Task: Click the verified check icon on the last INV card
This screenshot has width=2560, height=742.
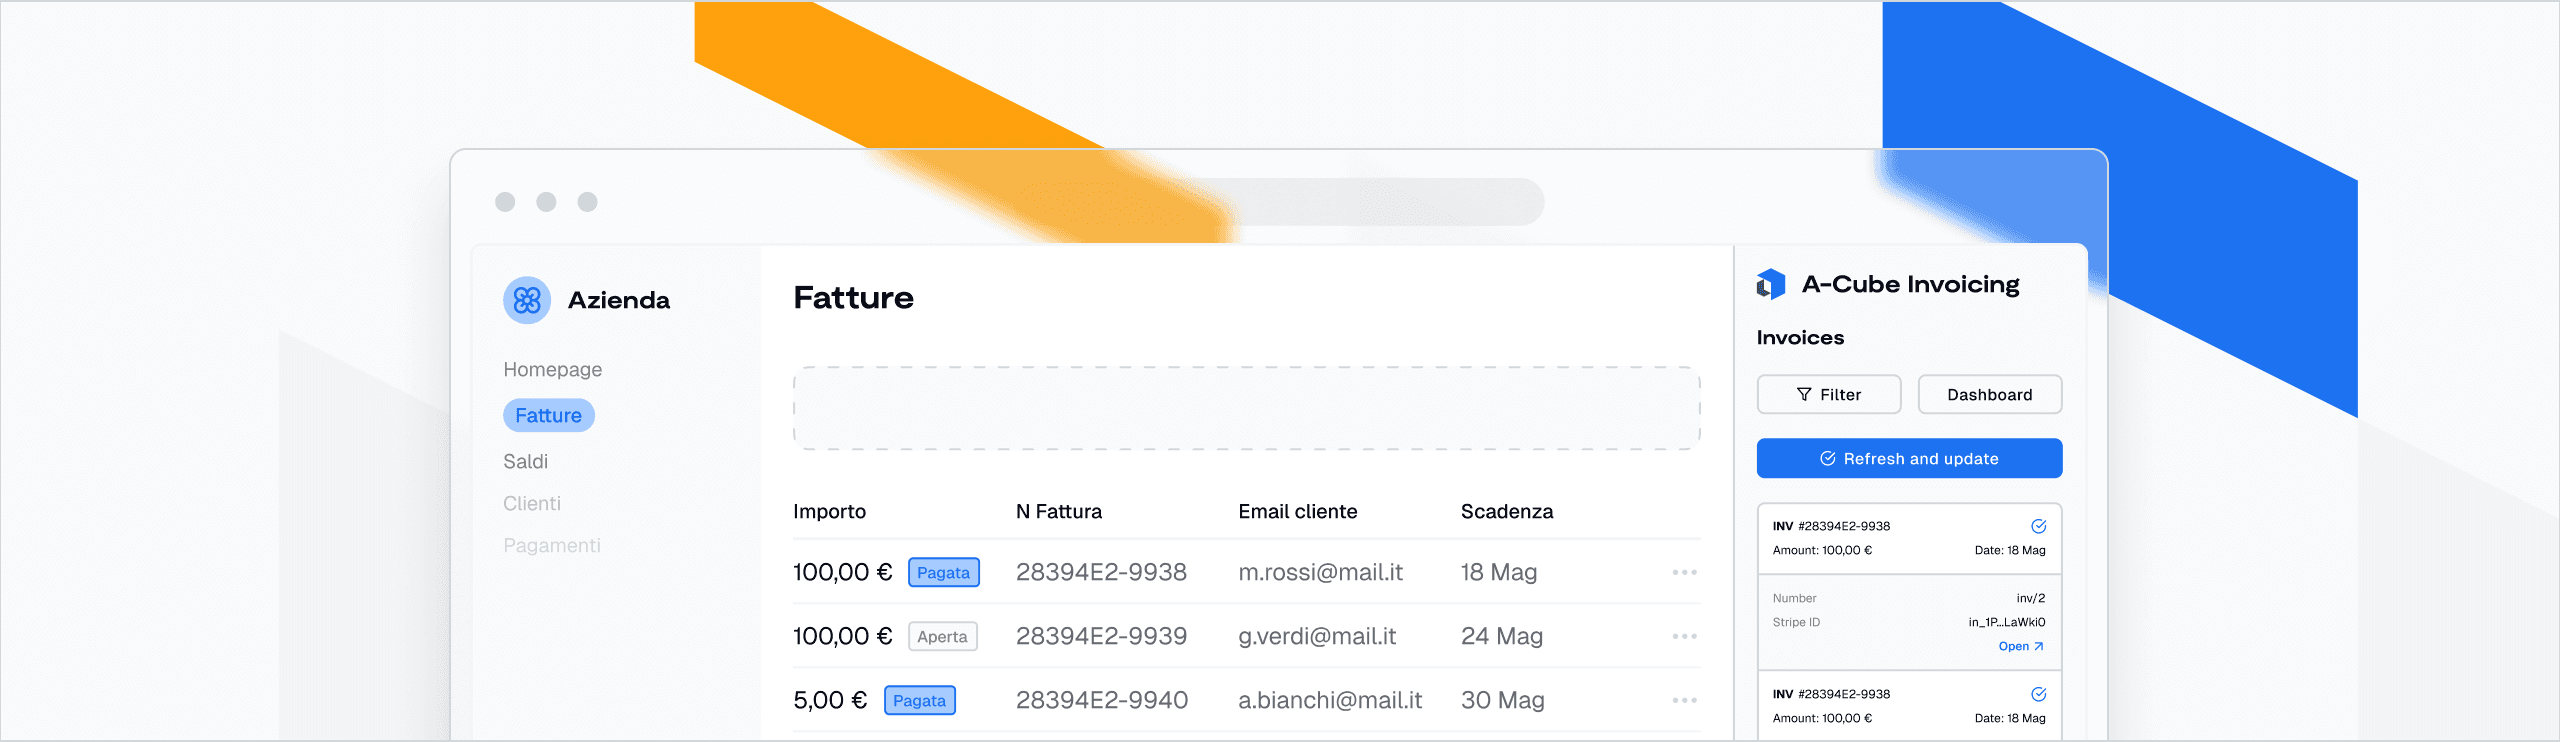Action: [x=2038, y=694]
